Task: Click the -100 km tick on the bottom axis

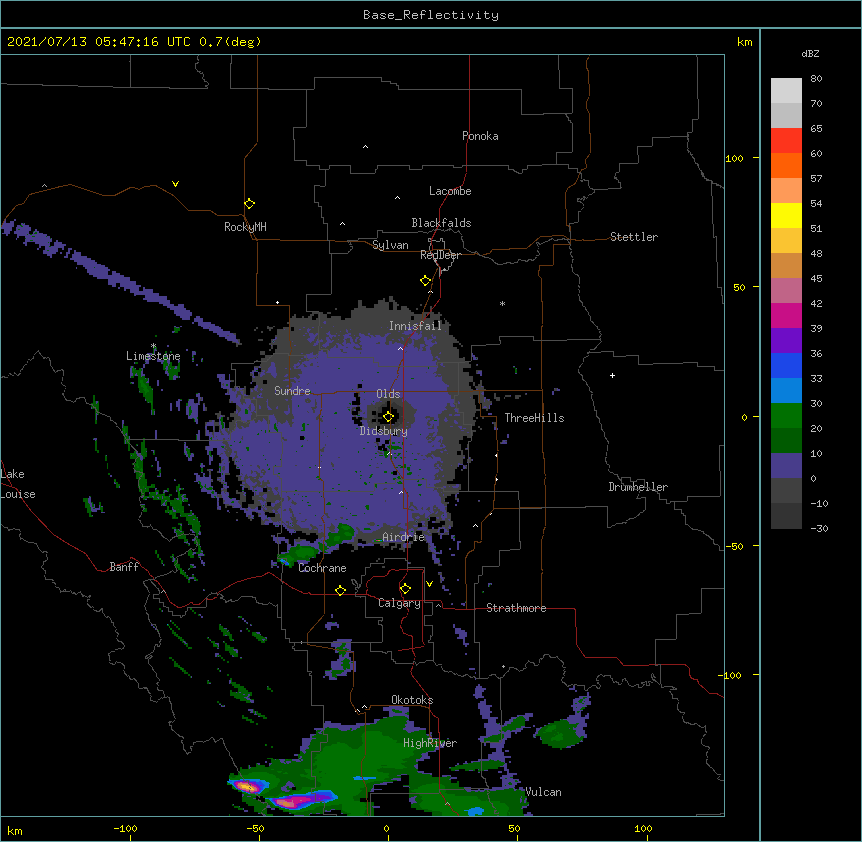Action: pyautogui.click(x=125, y=829)
